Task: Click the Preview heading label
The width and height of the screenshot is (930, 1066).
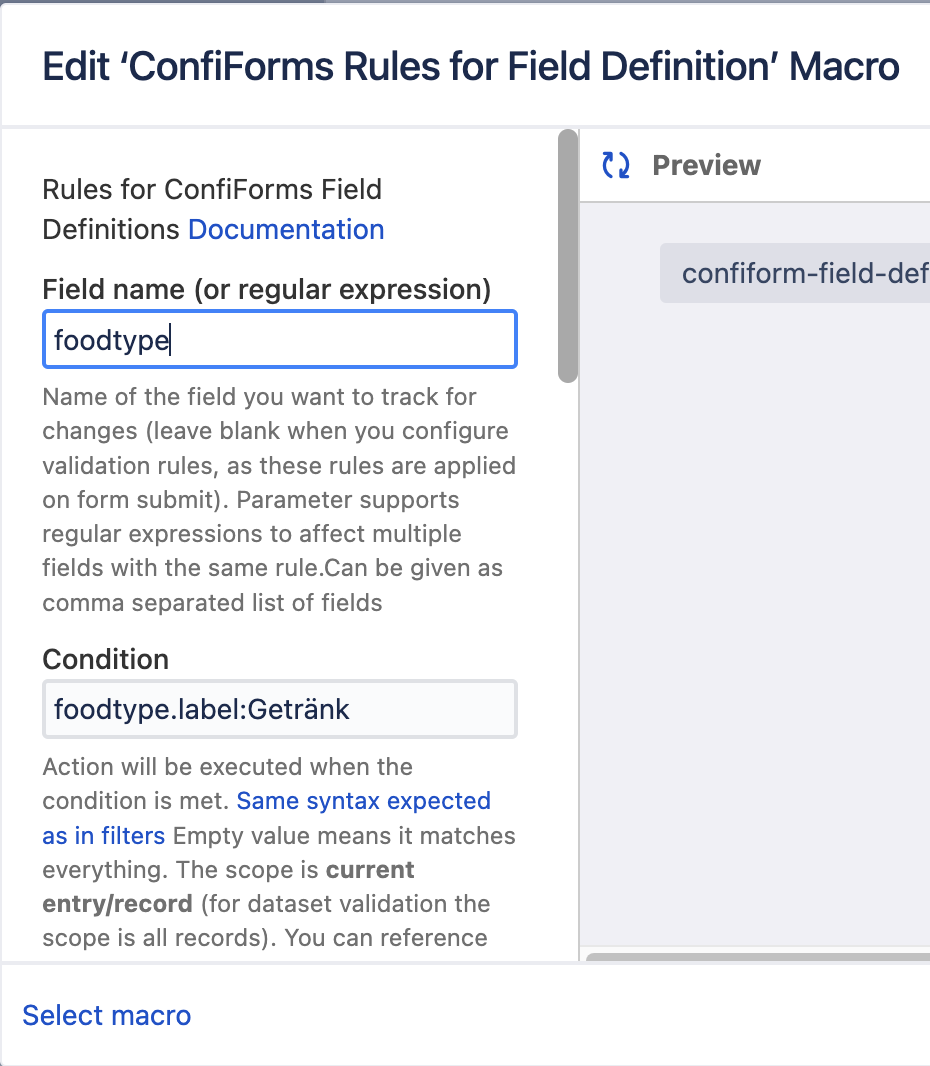Action: click(706, 166)
